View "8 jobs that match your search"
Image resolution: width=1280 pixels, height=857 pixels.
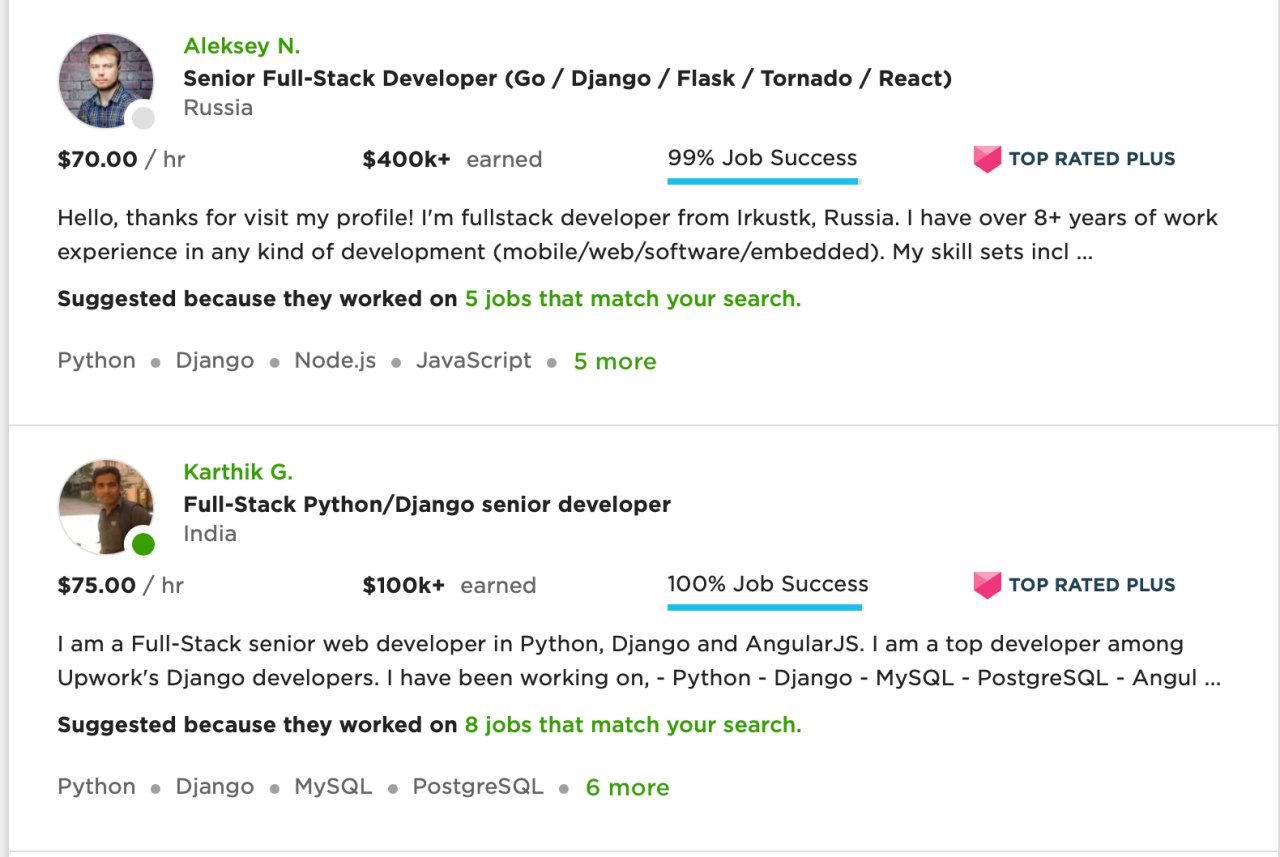coord(633,725)
